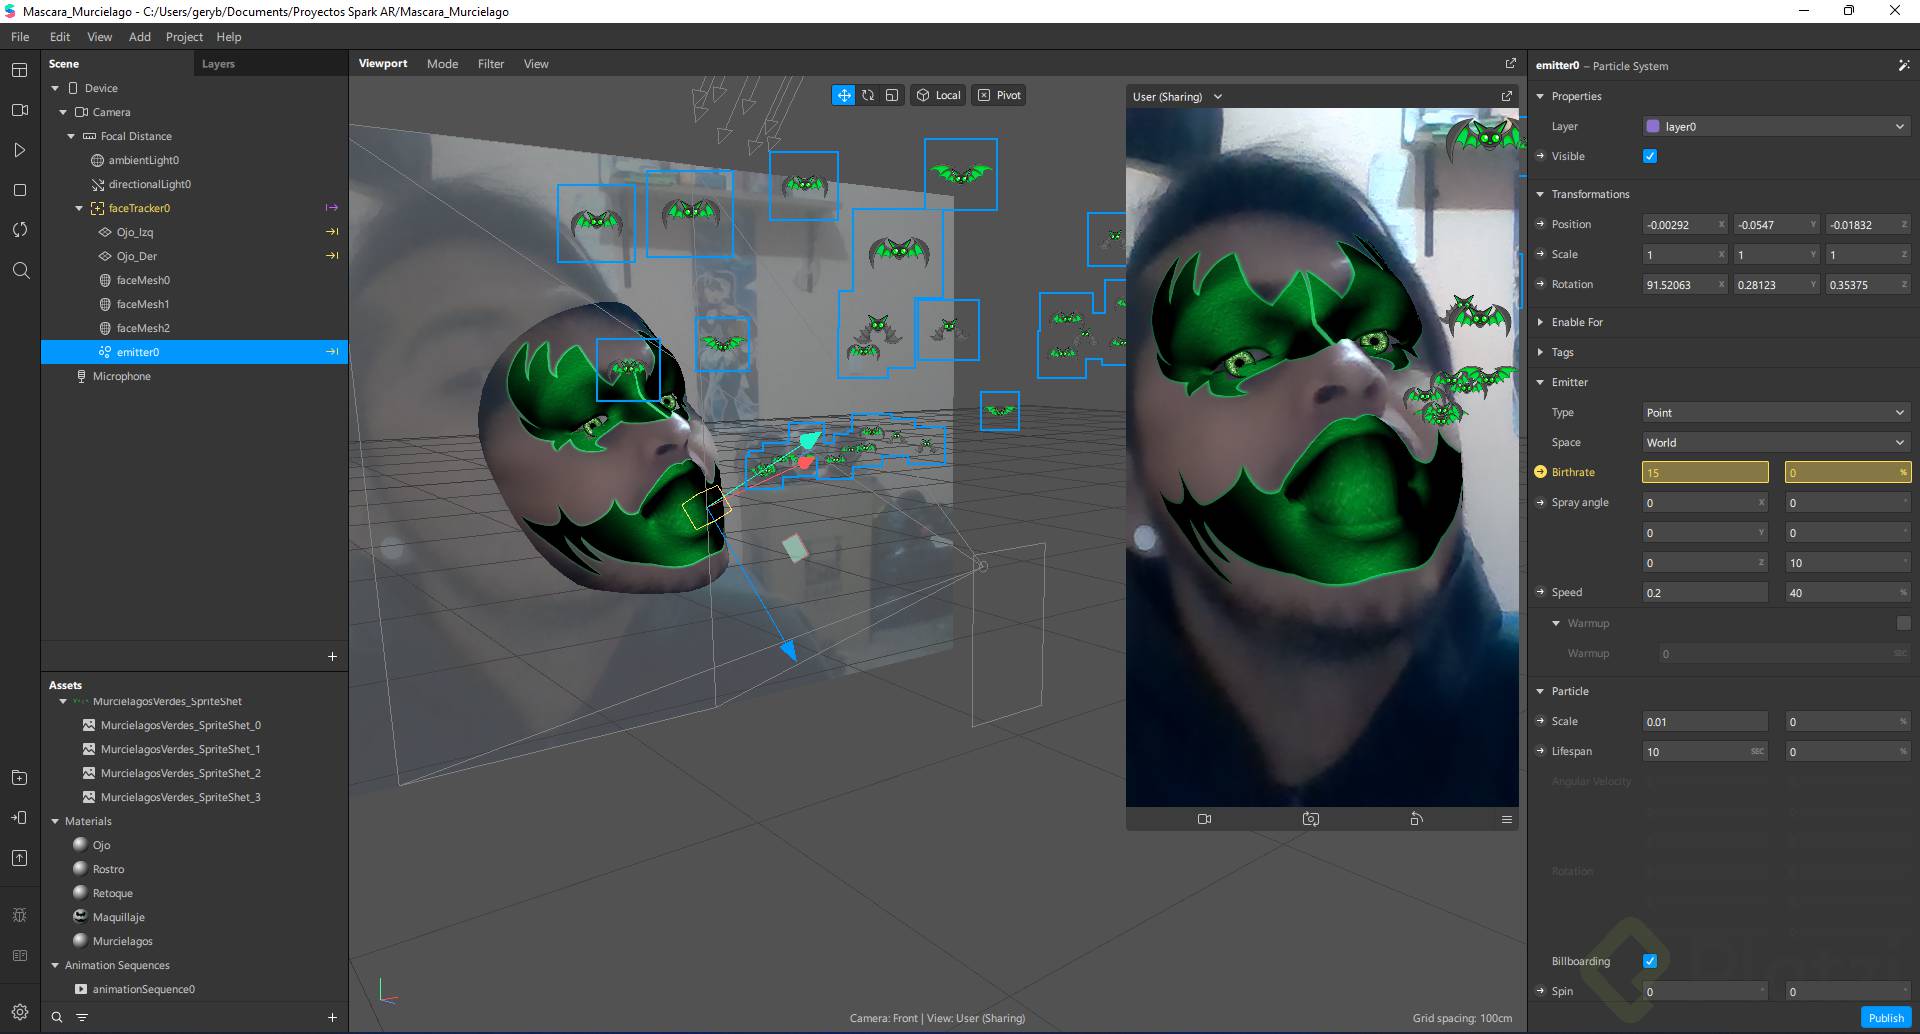Open the Add menu
The width and height of the screenshot is (1920, 1034).
click(x=139, y=37)
